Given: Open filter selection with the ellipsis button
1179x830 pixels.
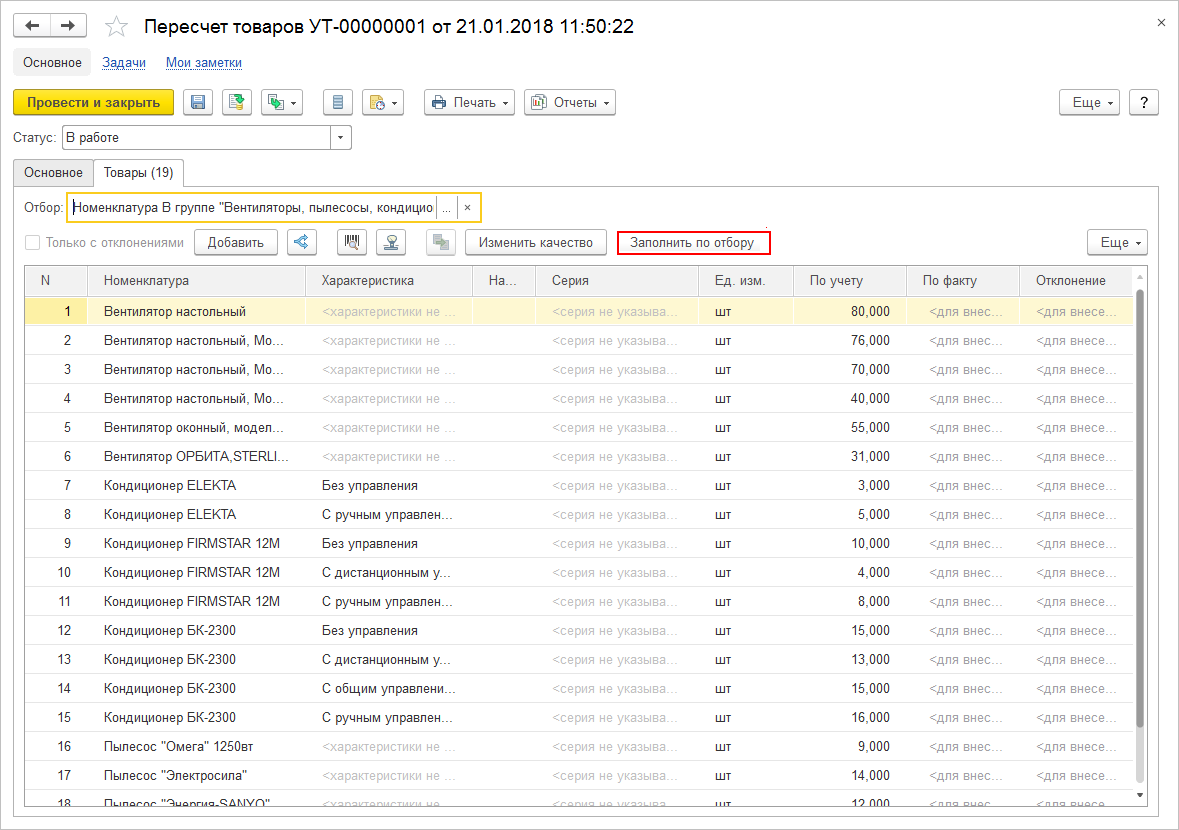Looking at the screenshot, I should tap(447, 208).
